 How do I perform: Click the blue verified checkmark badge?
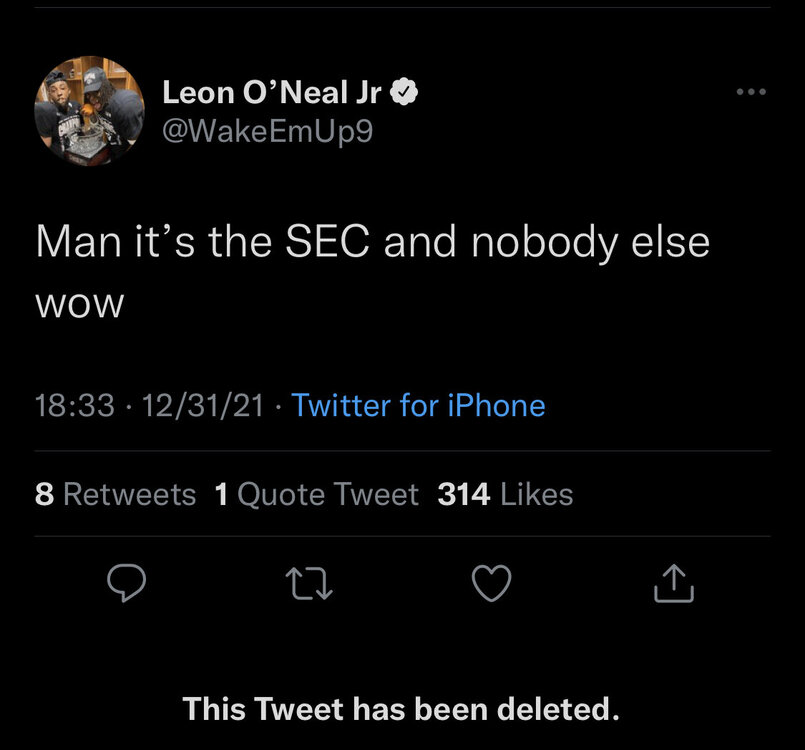[402, 93]
